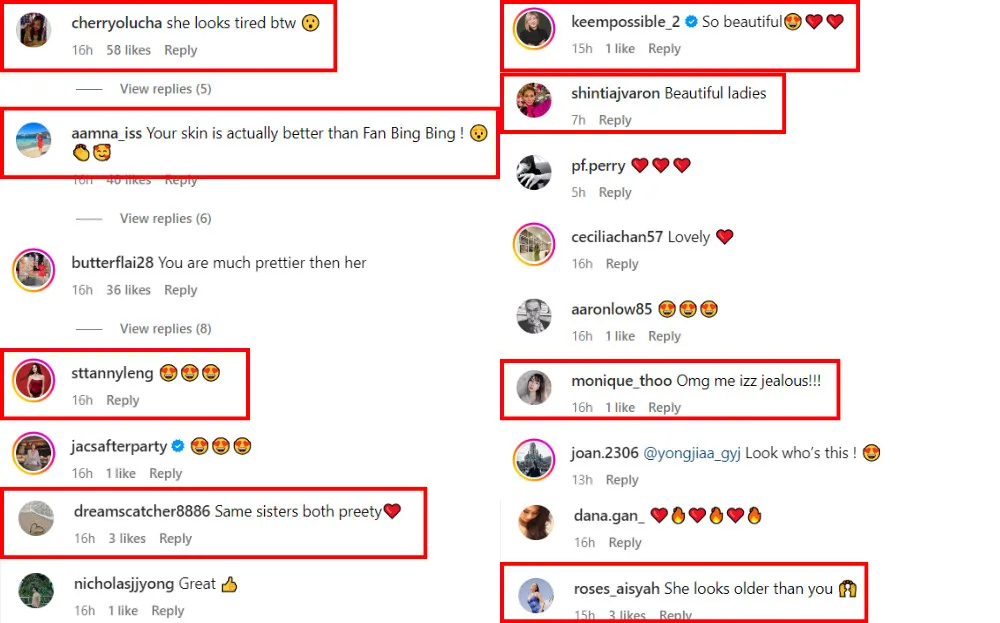Open shintiajvaron's username link
Image resolution: width=1000 pixels, height=623 pixels.
click(615, 93)
